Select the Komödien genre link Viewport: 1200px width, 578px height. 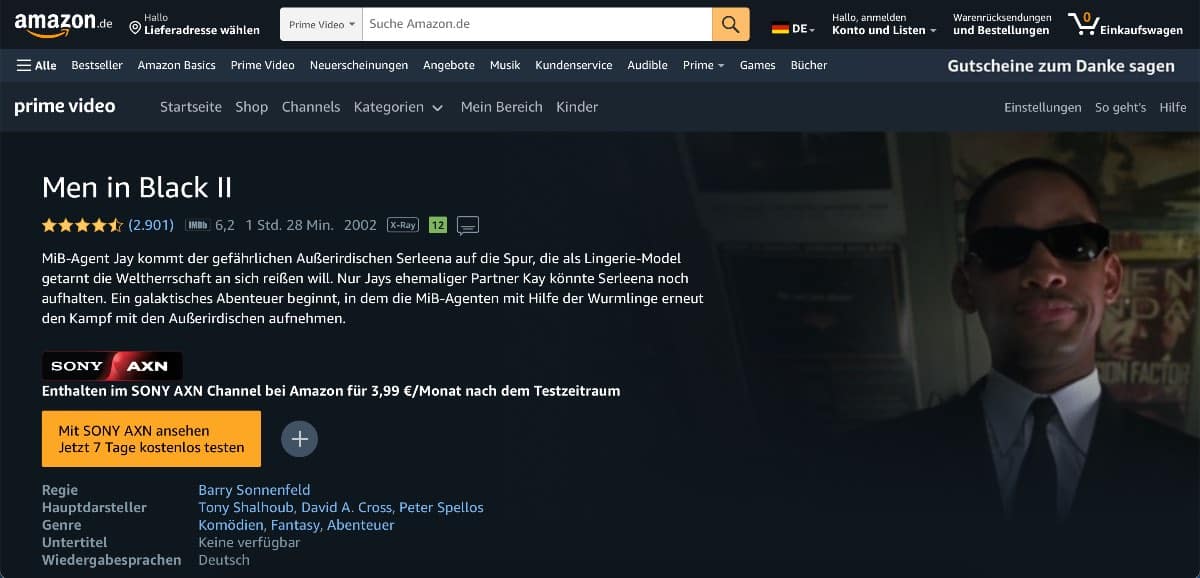click(232, 525)
